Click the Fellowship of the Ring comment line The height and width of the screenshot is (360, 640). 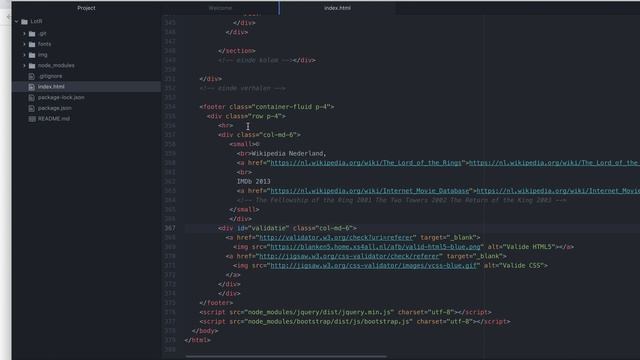[x=402, y=200]
